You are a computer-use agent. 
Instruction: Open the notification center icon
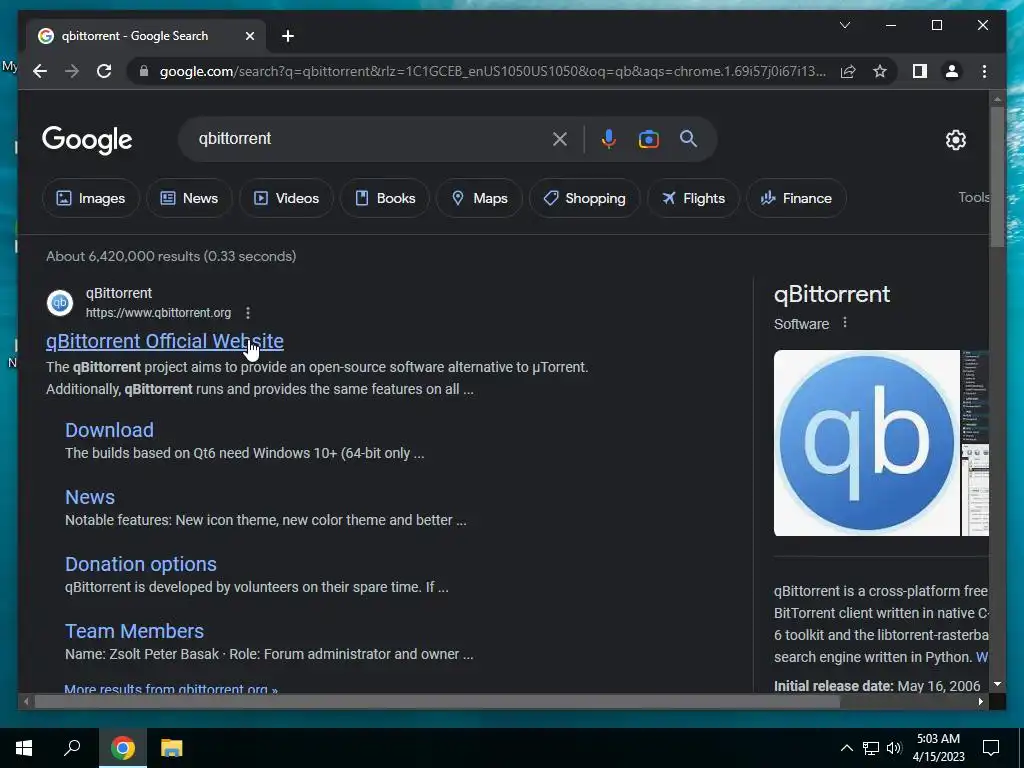tap(991, 748)
